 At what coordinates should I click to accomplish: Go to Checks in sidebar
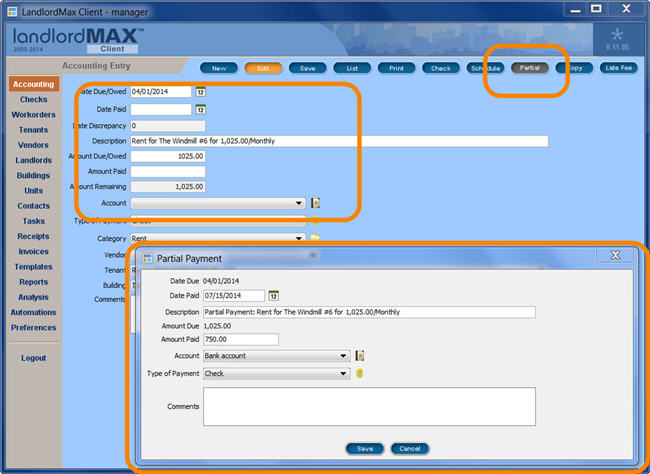[34, 100]
